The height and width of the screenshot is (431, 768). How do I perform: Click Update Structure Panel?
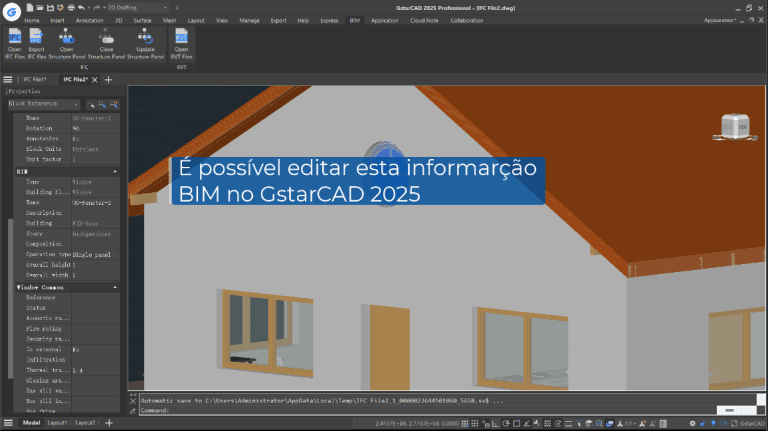point(145,44)
